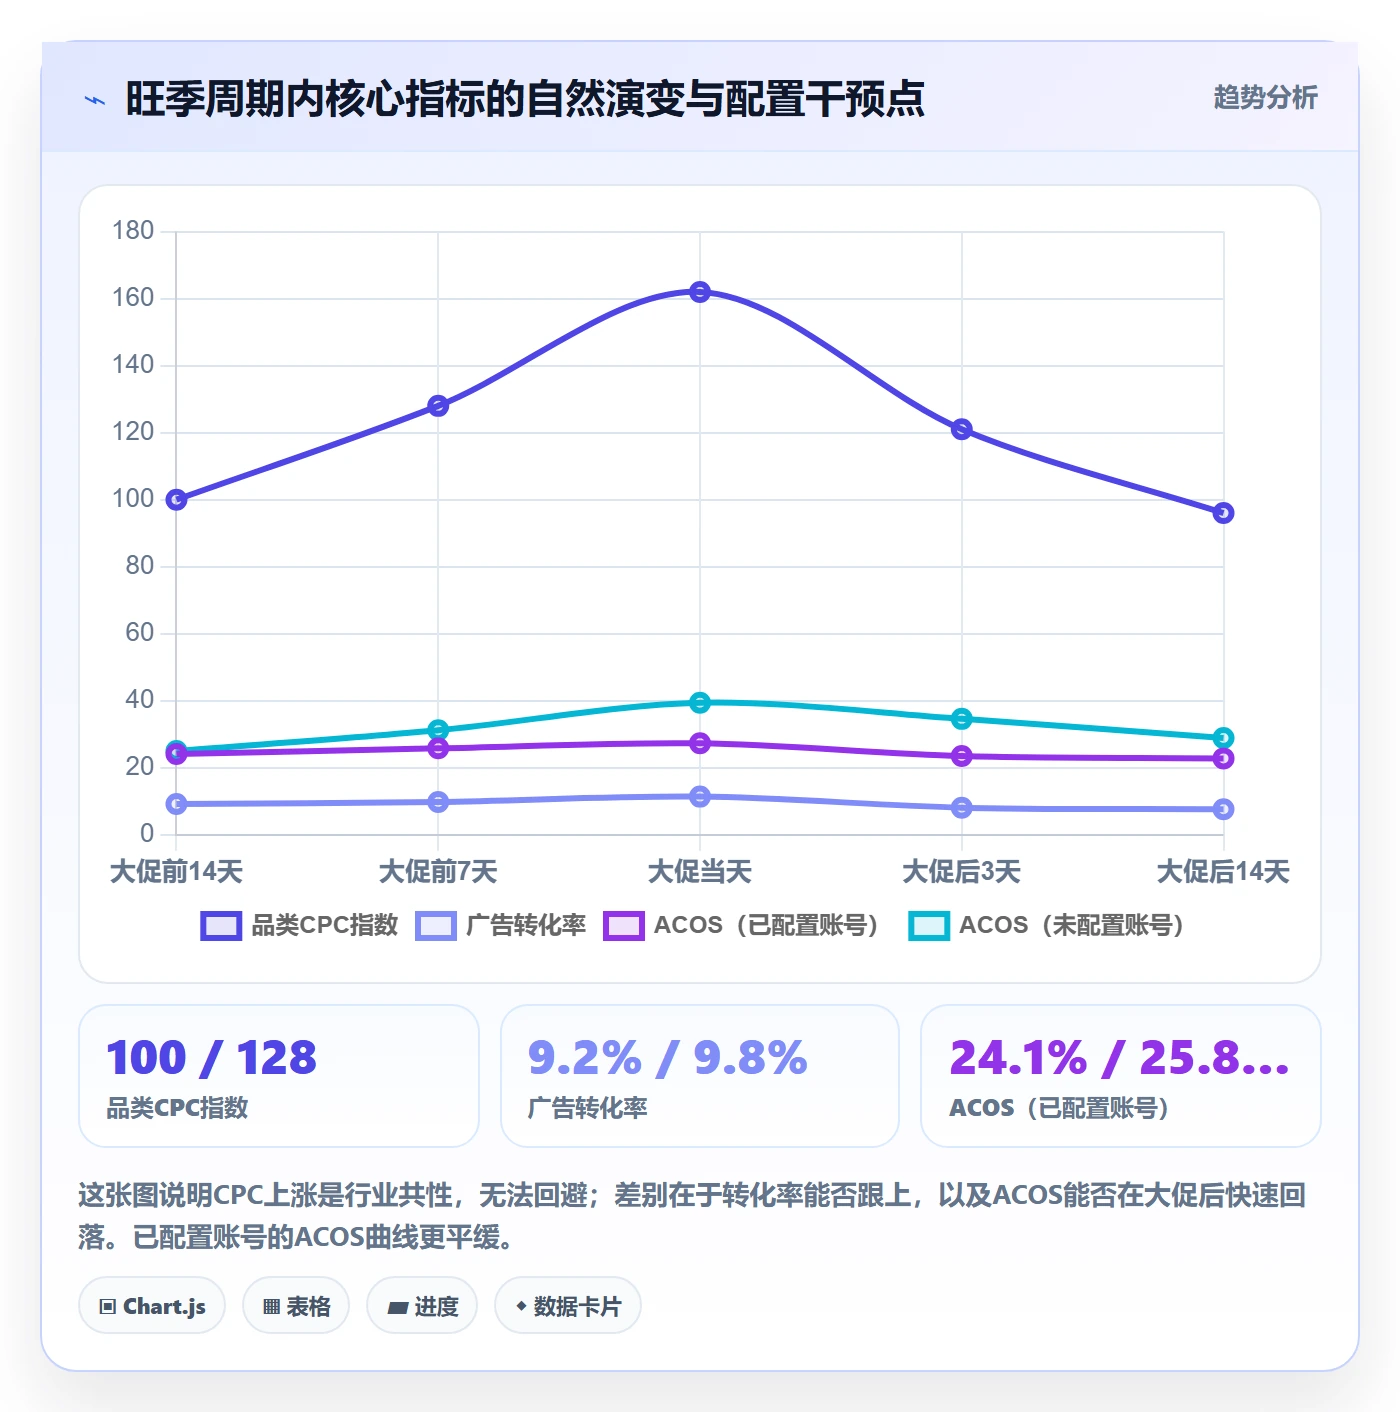The image size is (1400, 1412).
Task: Click the chart title 旺季周期内核心指标
Action: tap(525, 99)
